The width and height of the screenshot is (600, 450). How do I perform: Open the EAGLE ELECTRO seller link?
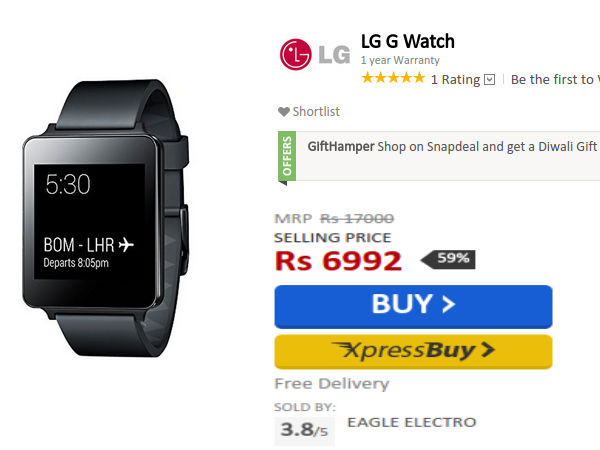(411, 422)
